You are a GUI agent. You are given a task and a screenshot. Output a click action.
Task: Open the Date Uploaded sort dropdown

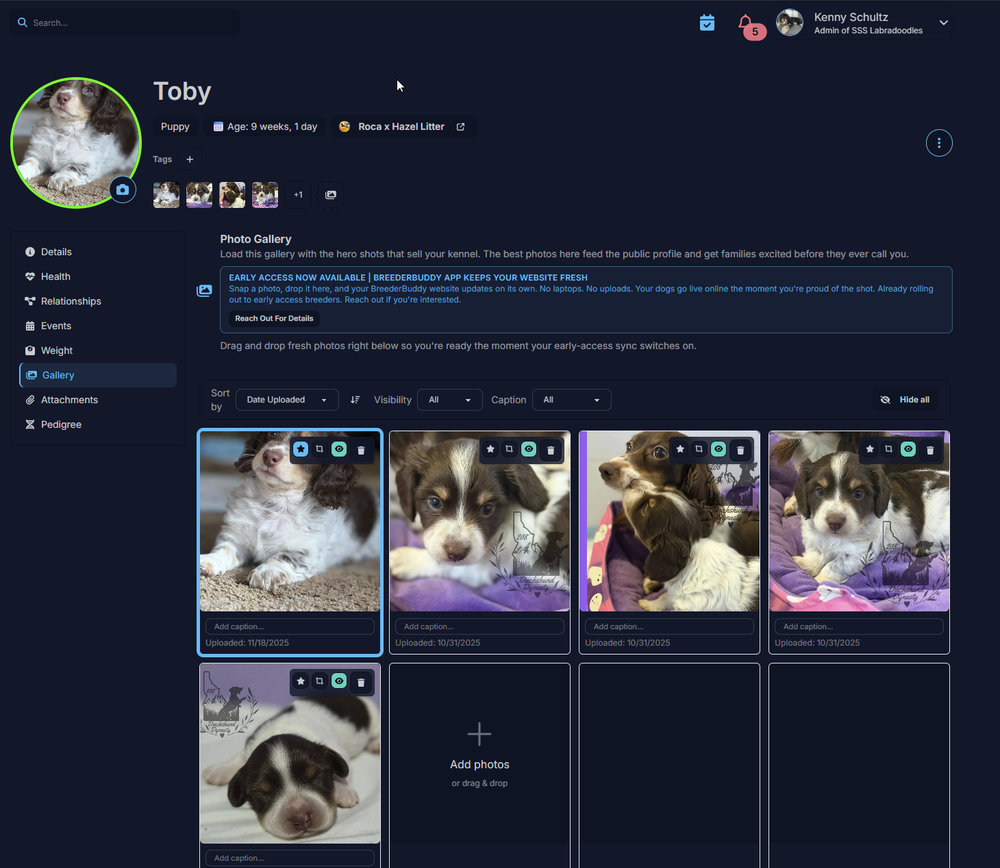coord(286,399)
